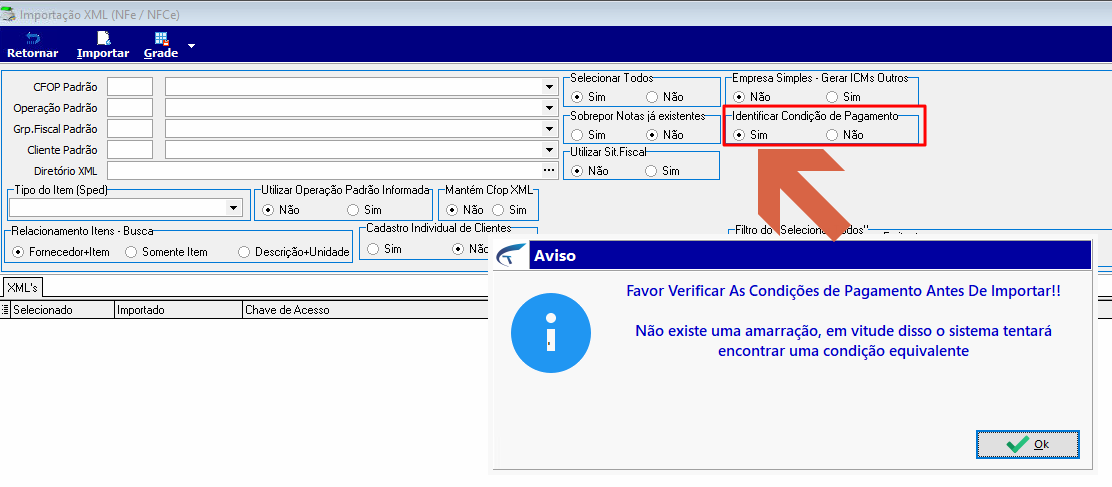This screenshot has width=1112, height=487.
Task: Click the blue info icon in Aviso
Action: [551, 333]
